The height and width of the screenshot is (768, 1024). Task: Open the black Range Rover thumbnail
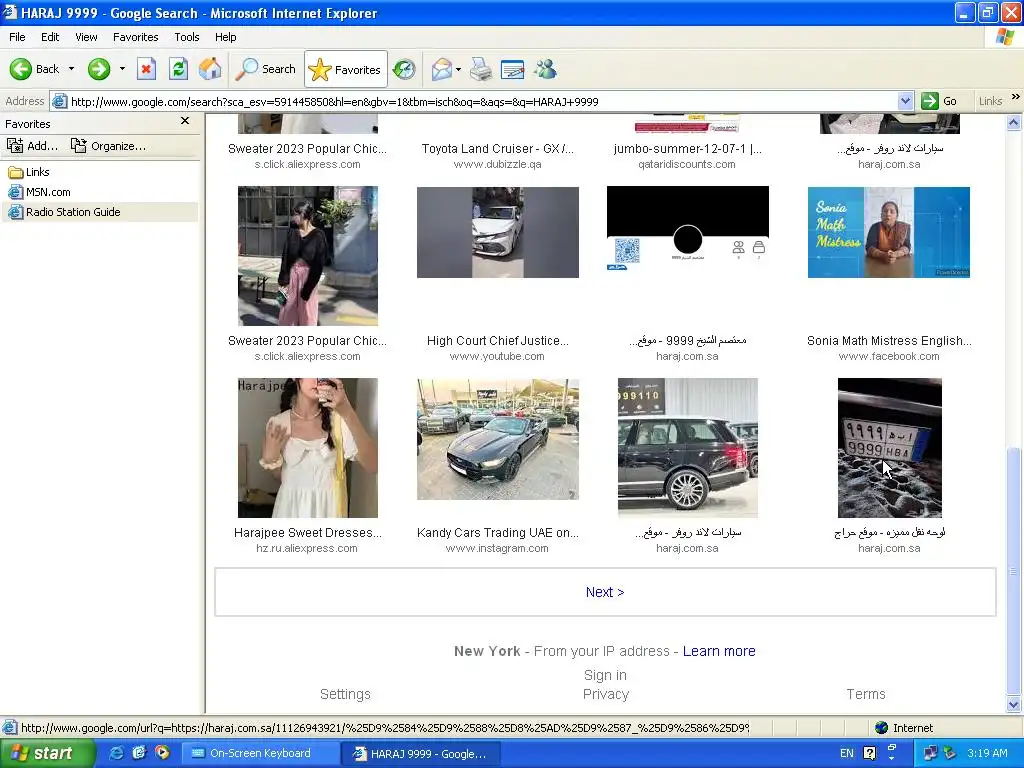[x=688, y=448]
